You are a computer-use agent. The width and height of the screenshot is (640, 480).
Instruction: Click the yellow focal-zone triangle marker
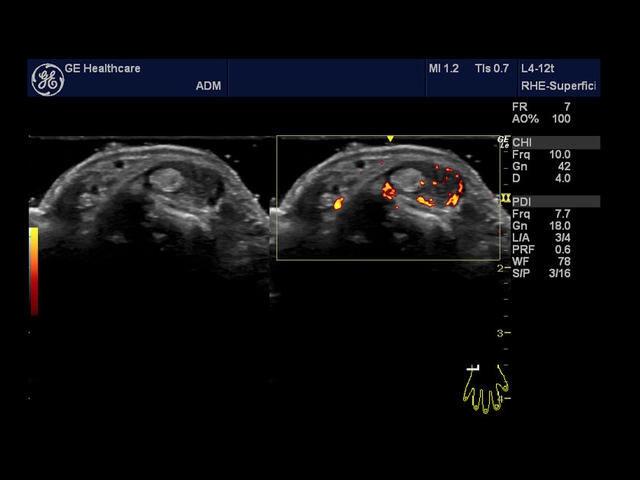click(x=391, y=139)
